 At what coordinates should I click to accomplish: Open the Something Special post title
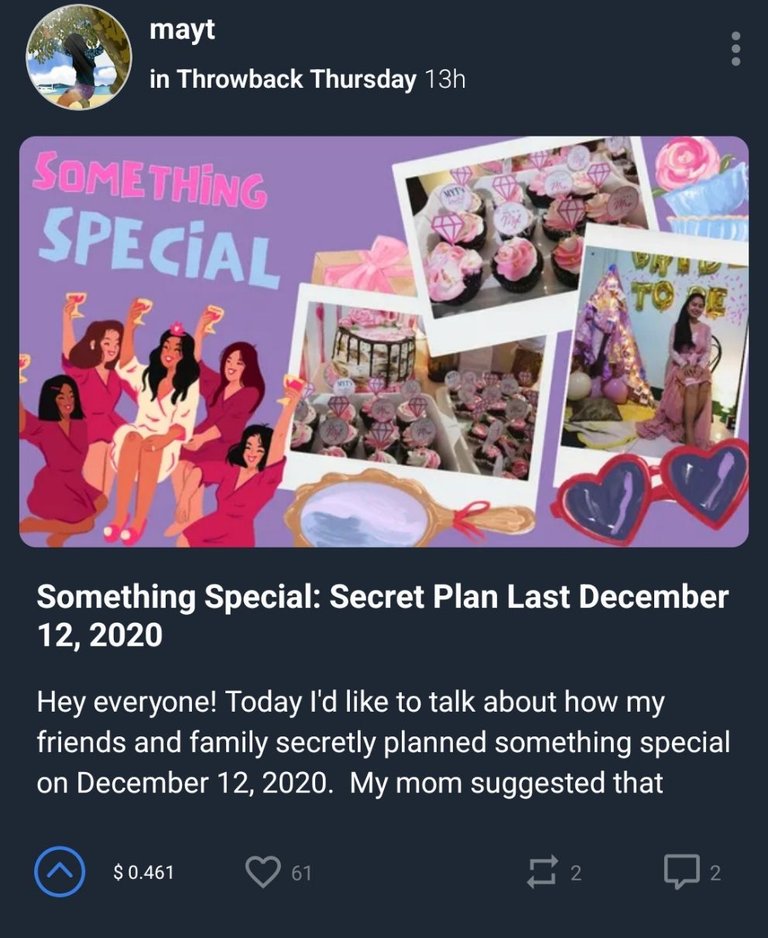(382, 615)
